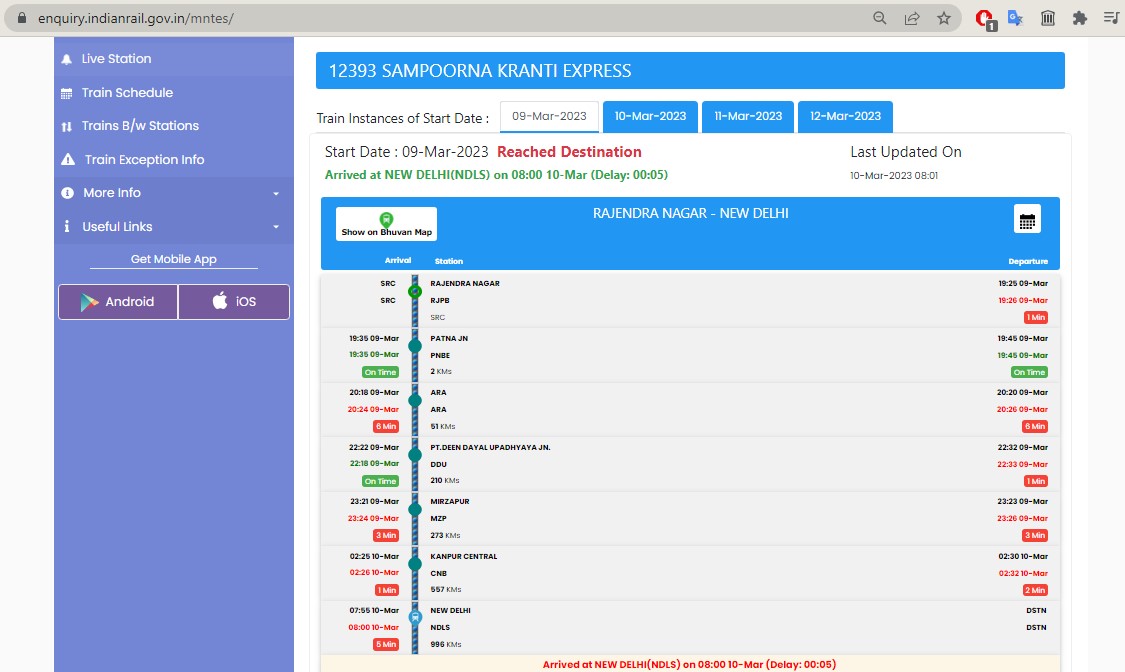Image resolution: width=1125 pixels, height=672 pixels.
Task: Click the New Delhi destination train marker
Action: (415, 617)
